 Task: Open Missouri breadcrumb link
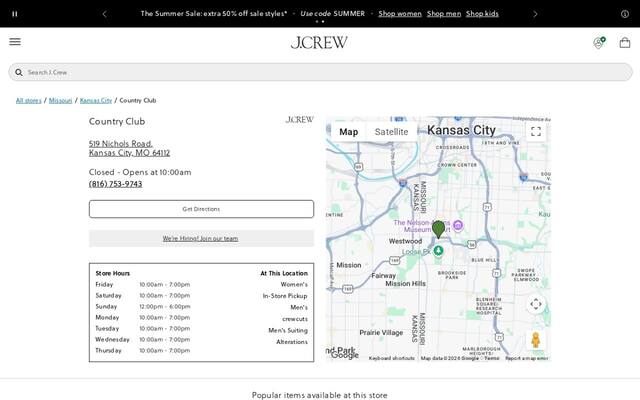tap(60, 100)
